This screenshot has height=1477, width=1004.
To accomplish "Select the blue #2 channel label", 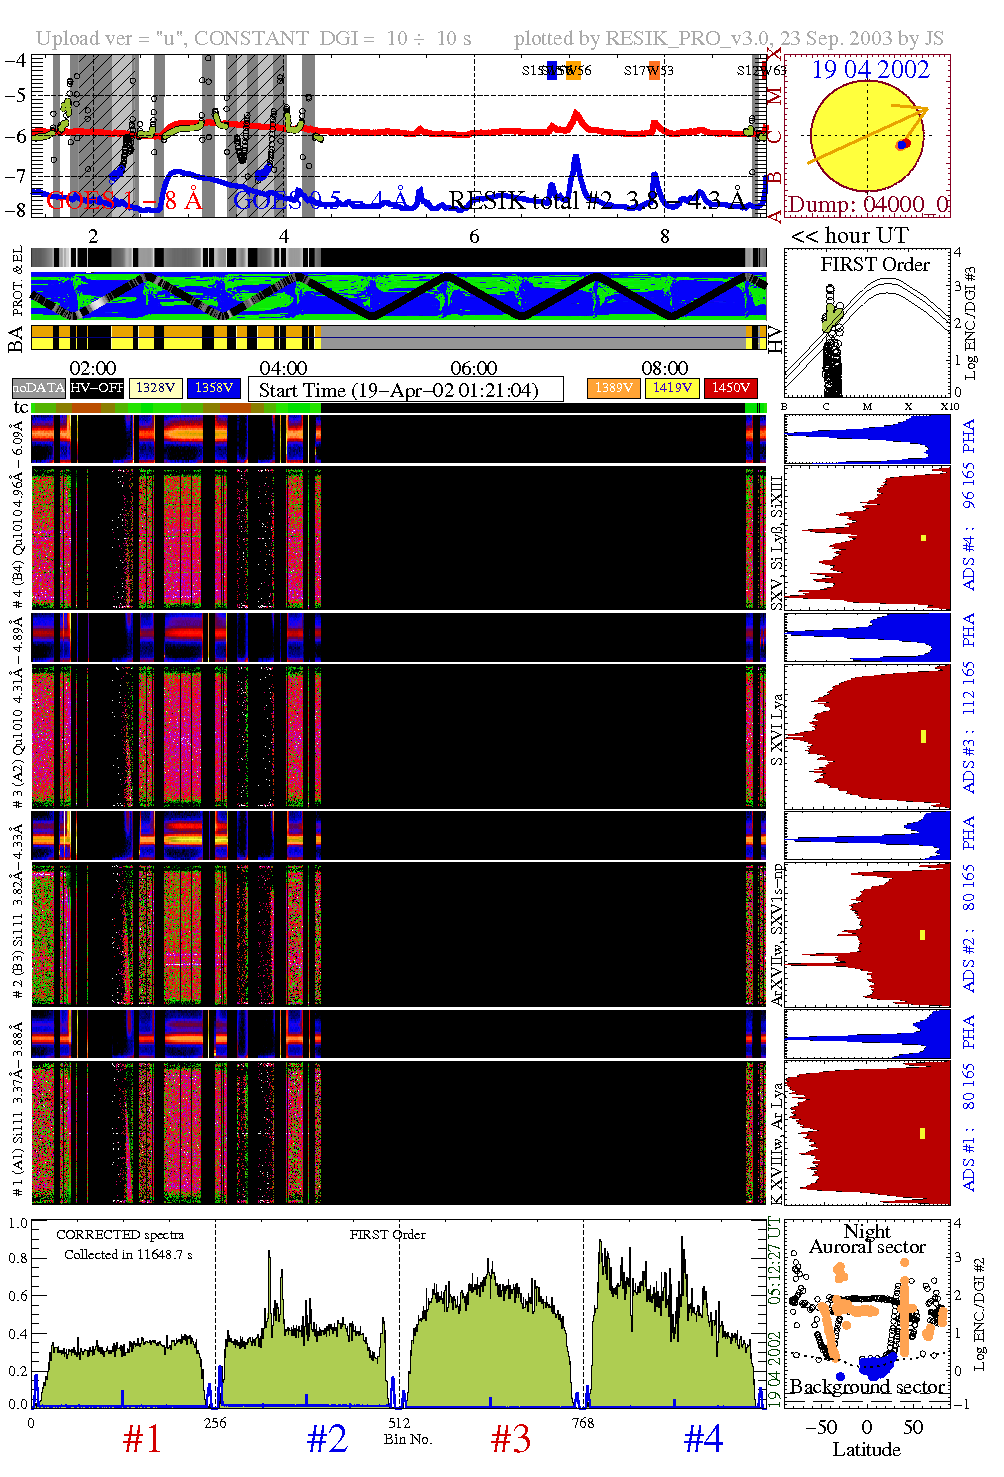I will point(327,1439).
